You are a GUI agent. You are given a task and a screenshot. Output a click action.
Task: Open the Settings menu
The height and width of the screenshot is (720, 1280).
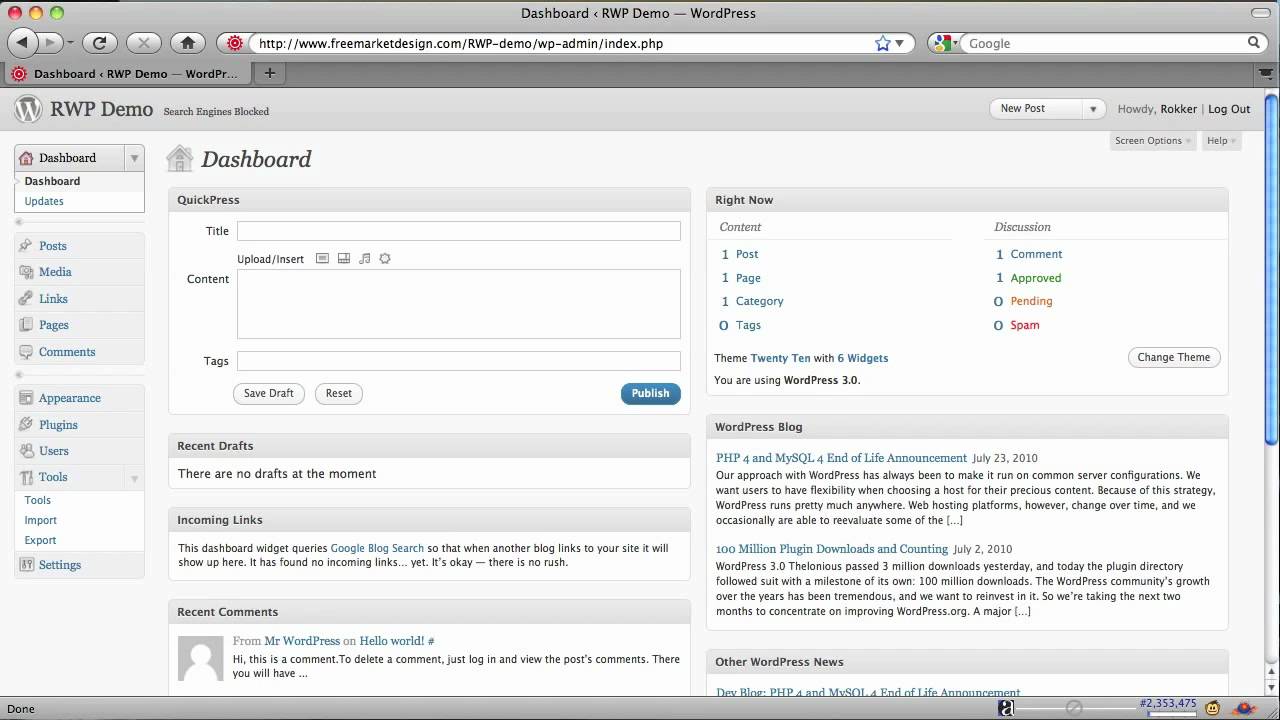coord(60,565)
